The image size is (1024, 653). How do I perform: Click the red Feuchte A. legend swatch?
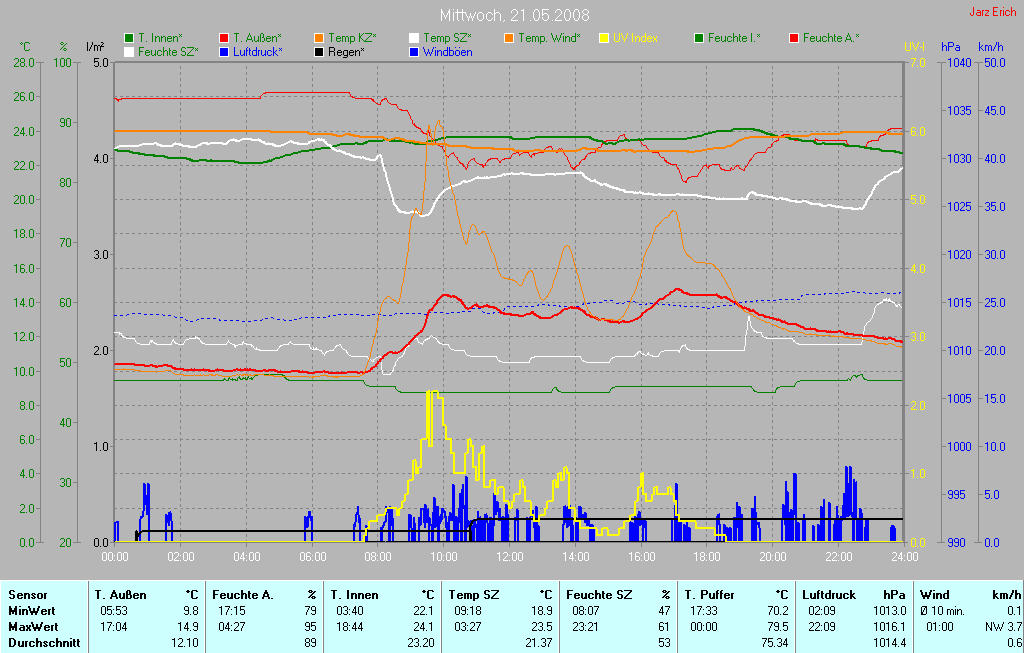(794, 38)
